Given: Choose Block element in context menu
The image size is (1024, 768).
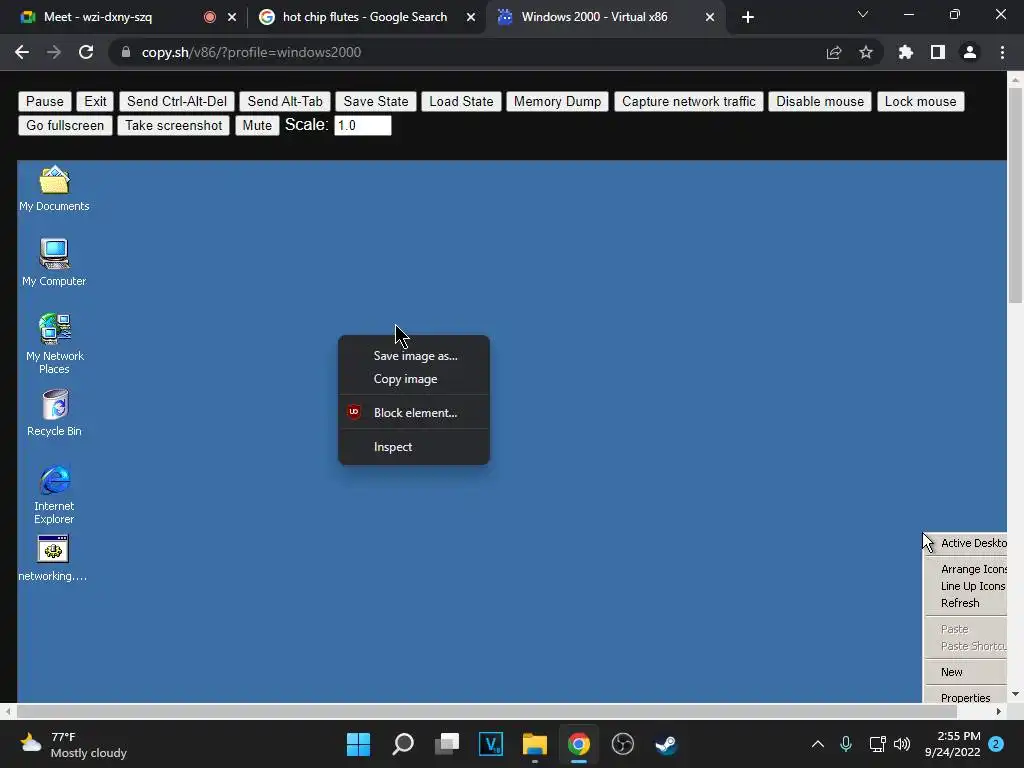Looking at the screenshot, I should coord(414,413).
